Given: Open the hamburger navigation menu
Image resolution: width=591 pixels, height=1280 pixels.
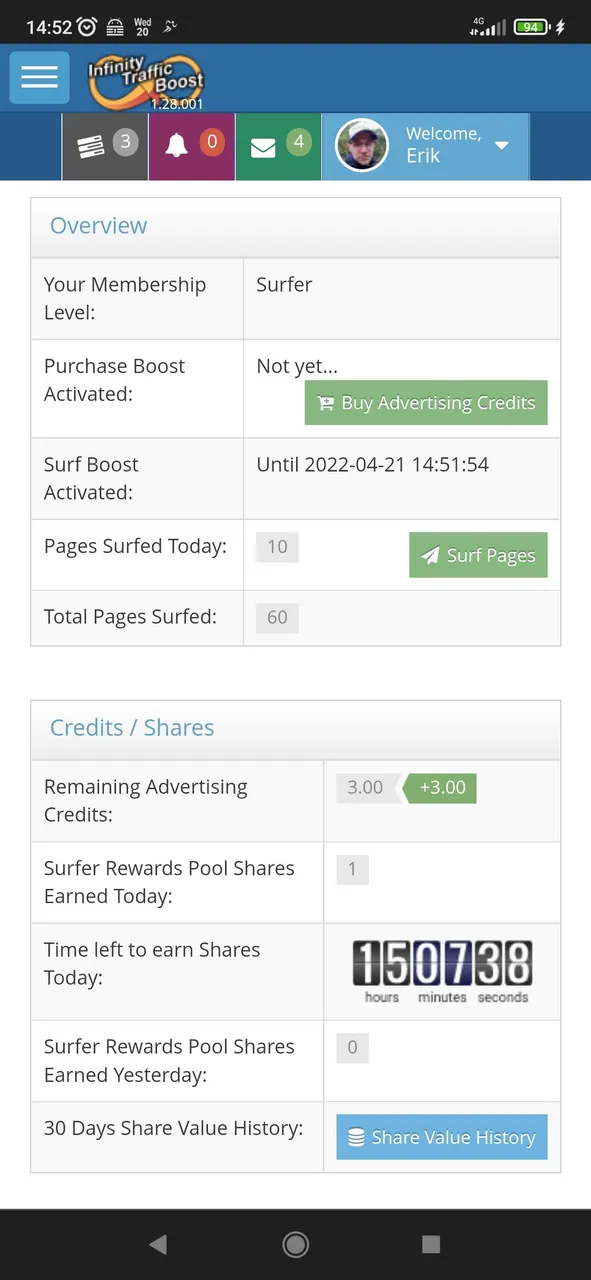Looking at the screenshot, I should tap(39, 77).
